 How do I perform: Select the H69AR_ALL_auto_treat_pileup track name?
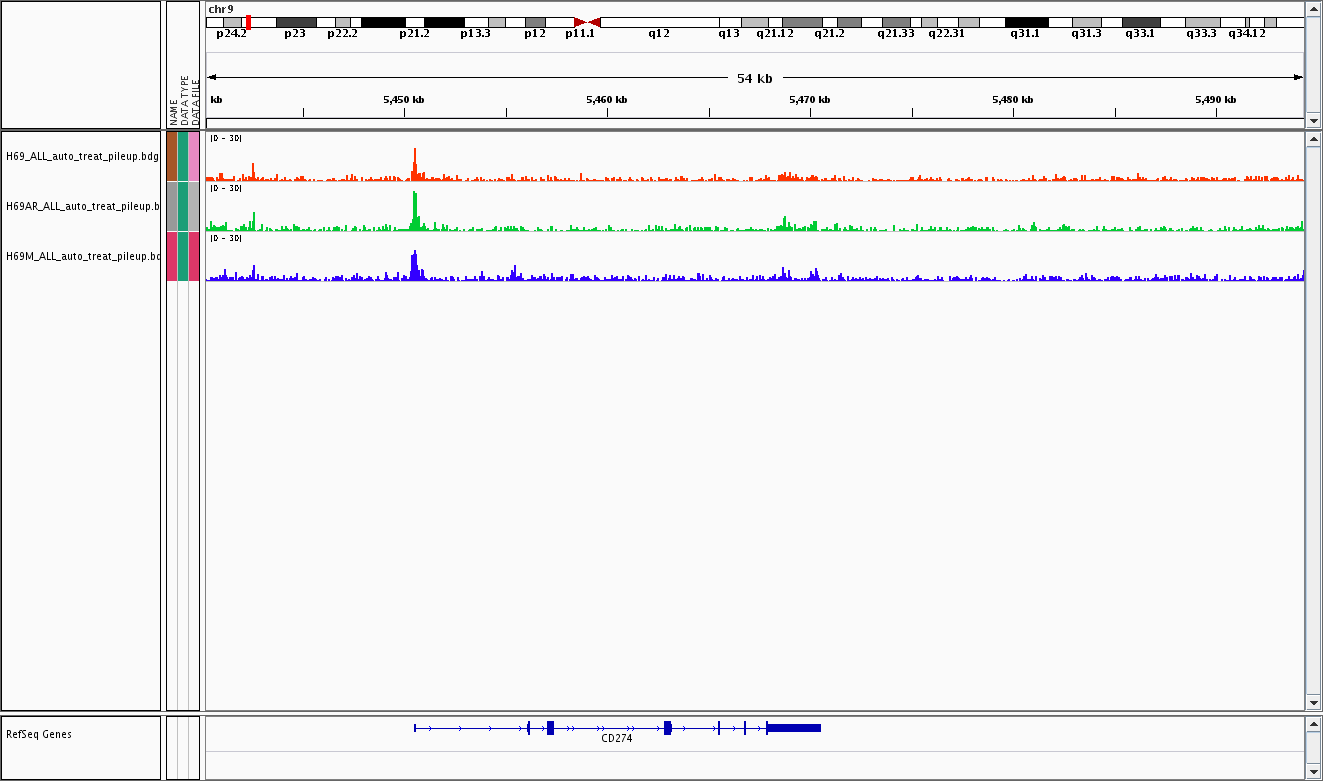(82, 206)
